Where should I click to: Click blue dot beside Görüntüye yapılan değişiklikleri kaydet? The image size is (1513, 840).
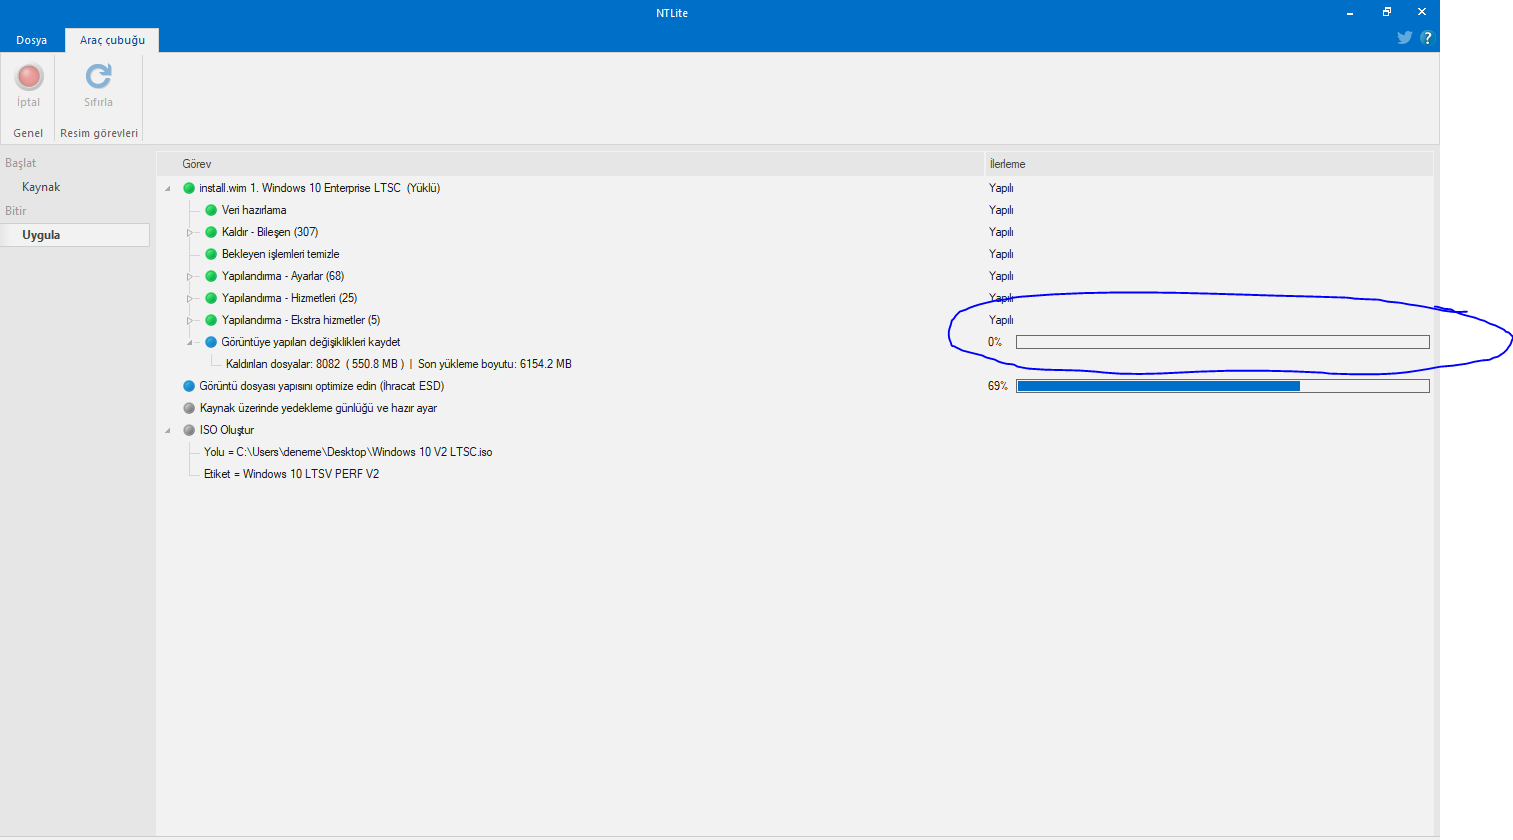211,342
